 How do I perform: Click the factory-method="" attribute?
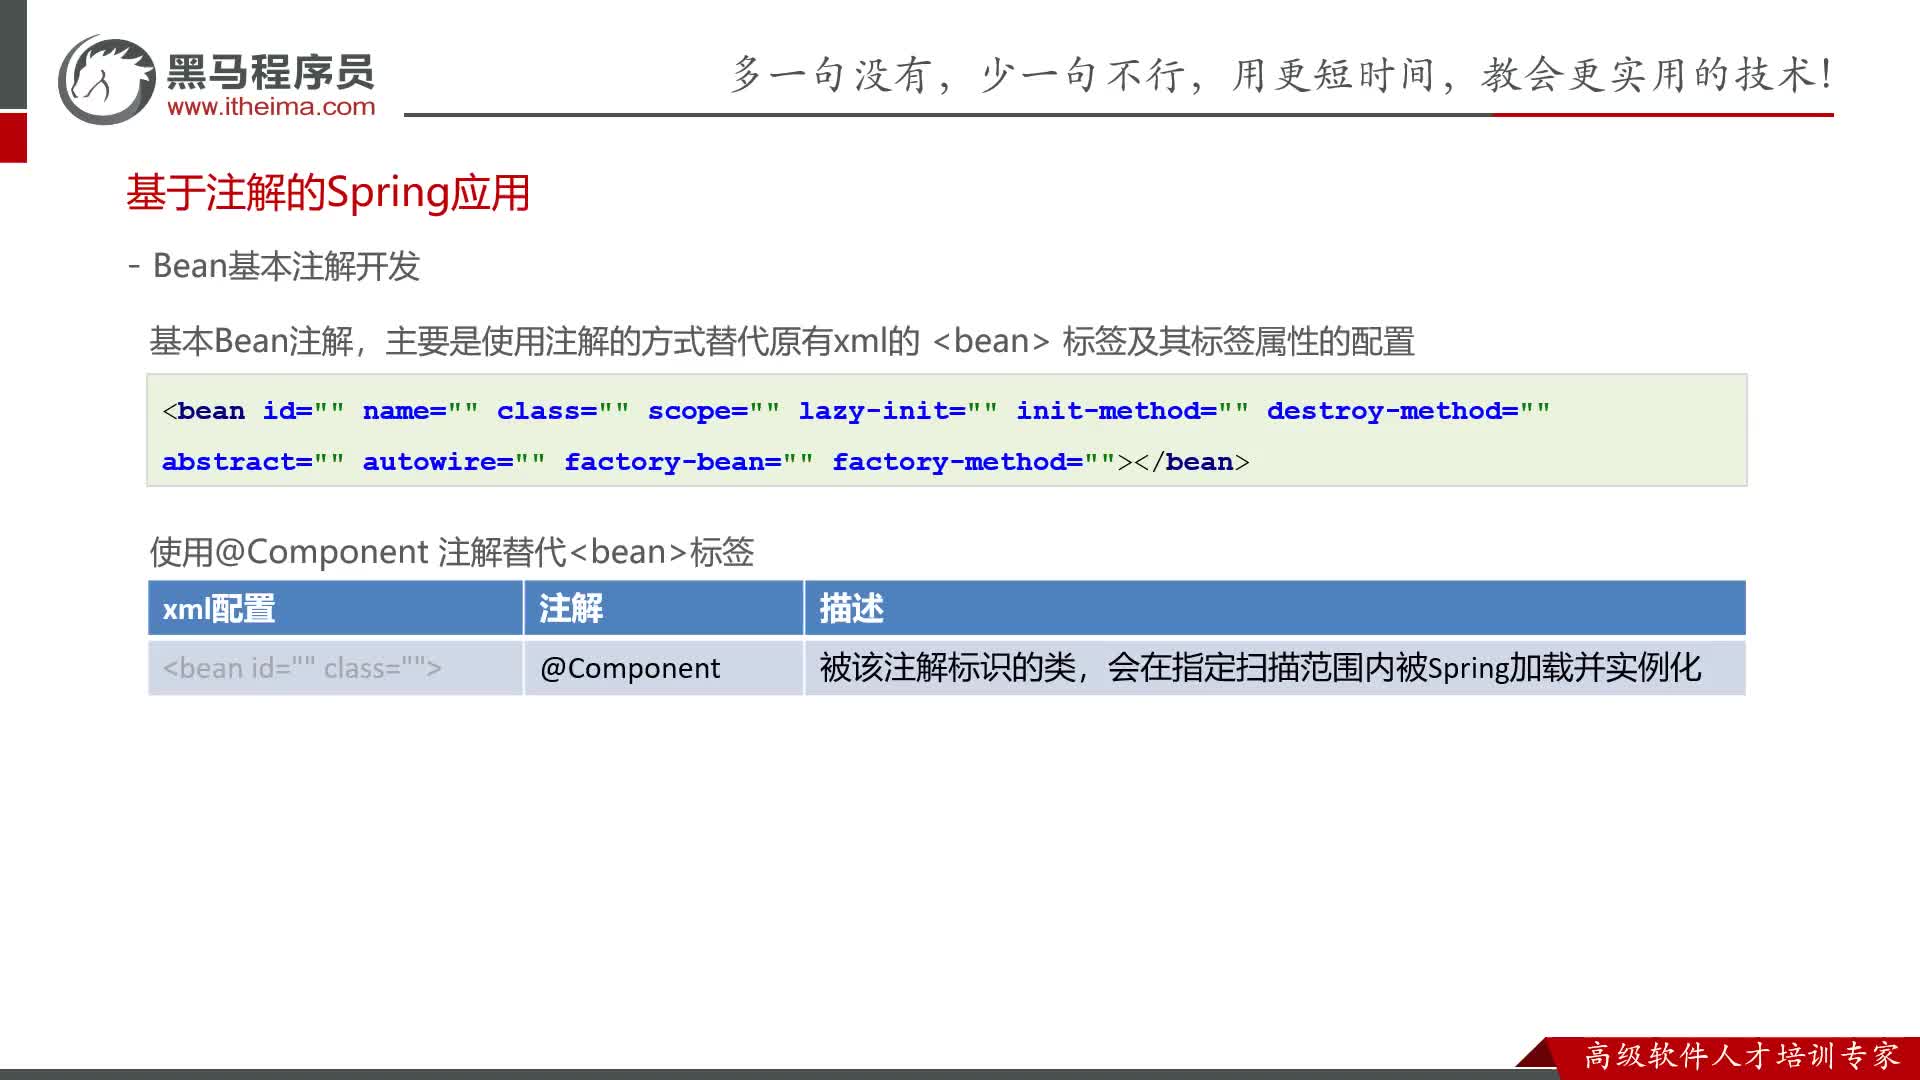coord(974,462)
